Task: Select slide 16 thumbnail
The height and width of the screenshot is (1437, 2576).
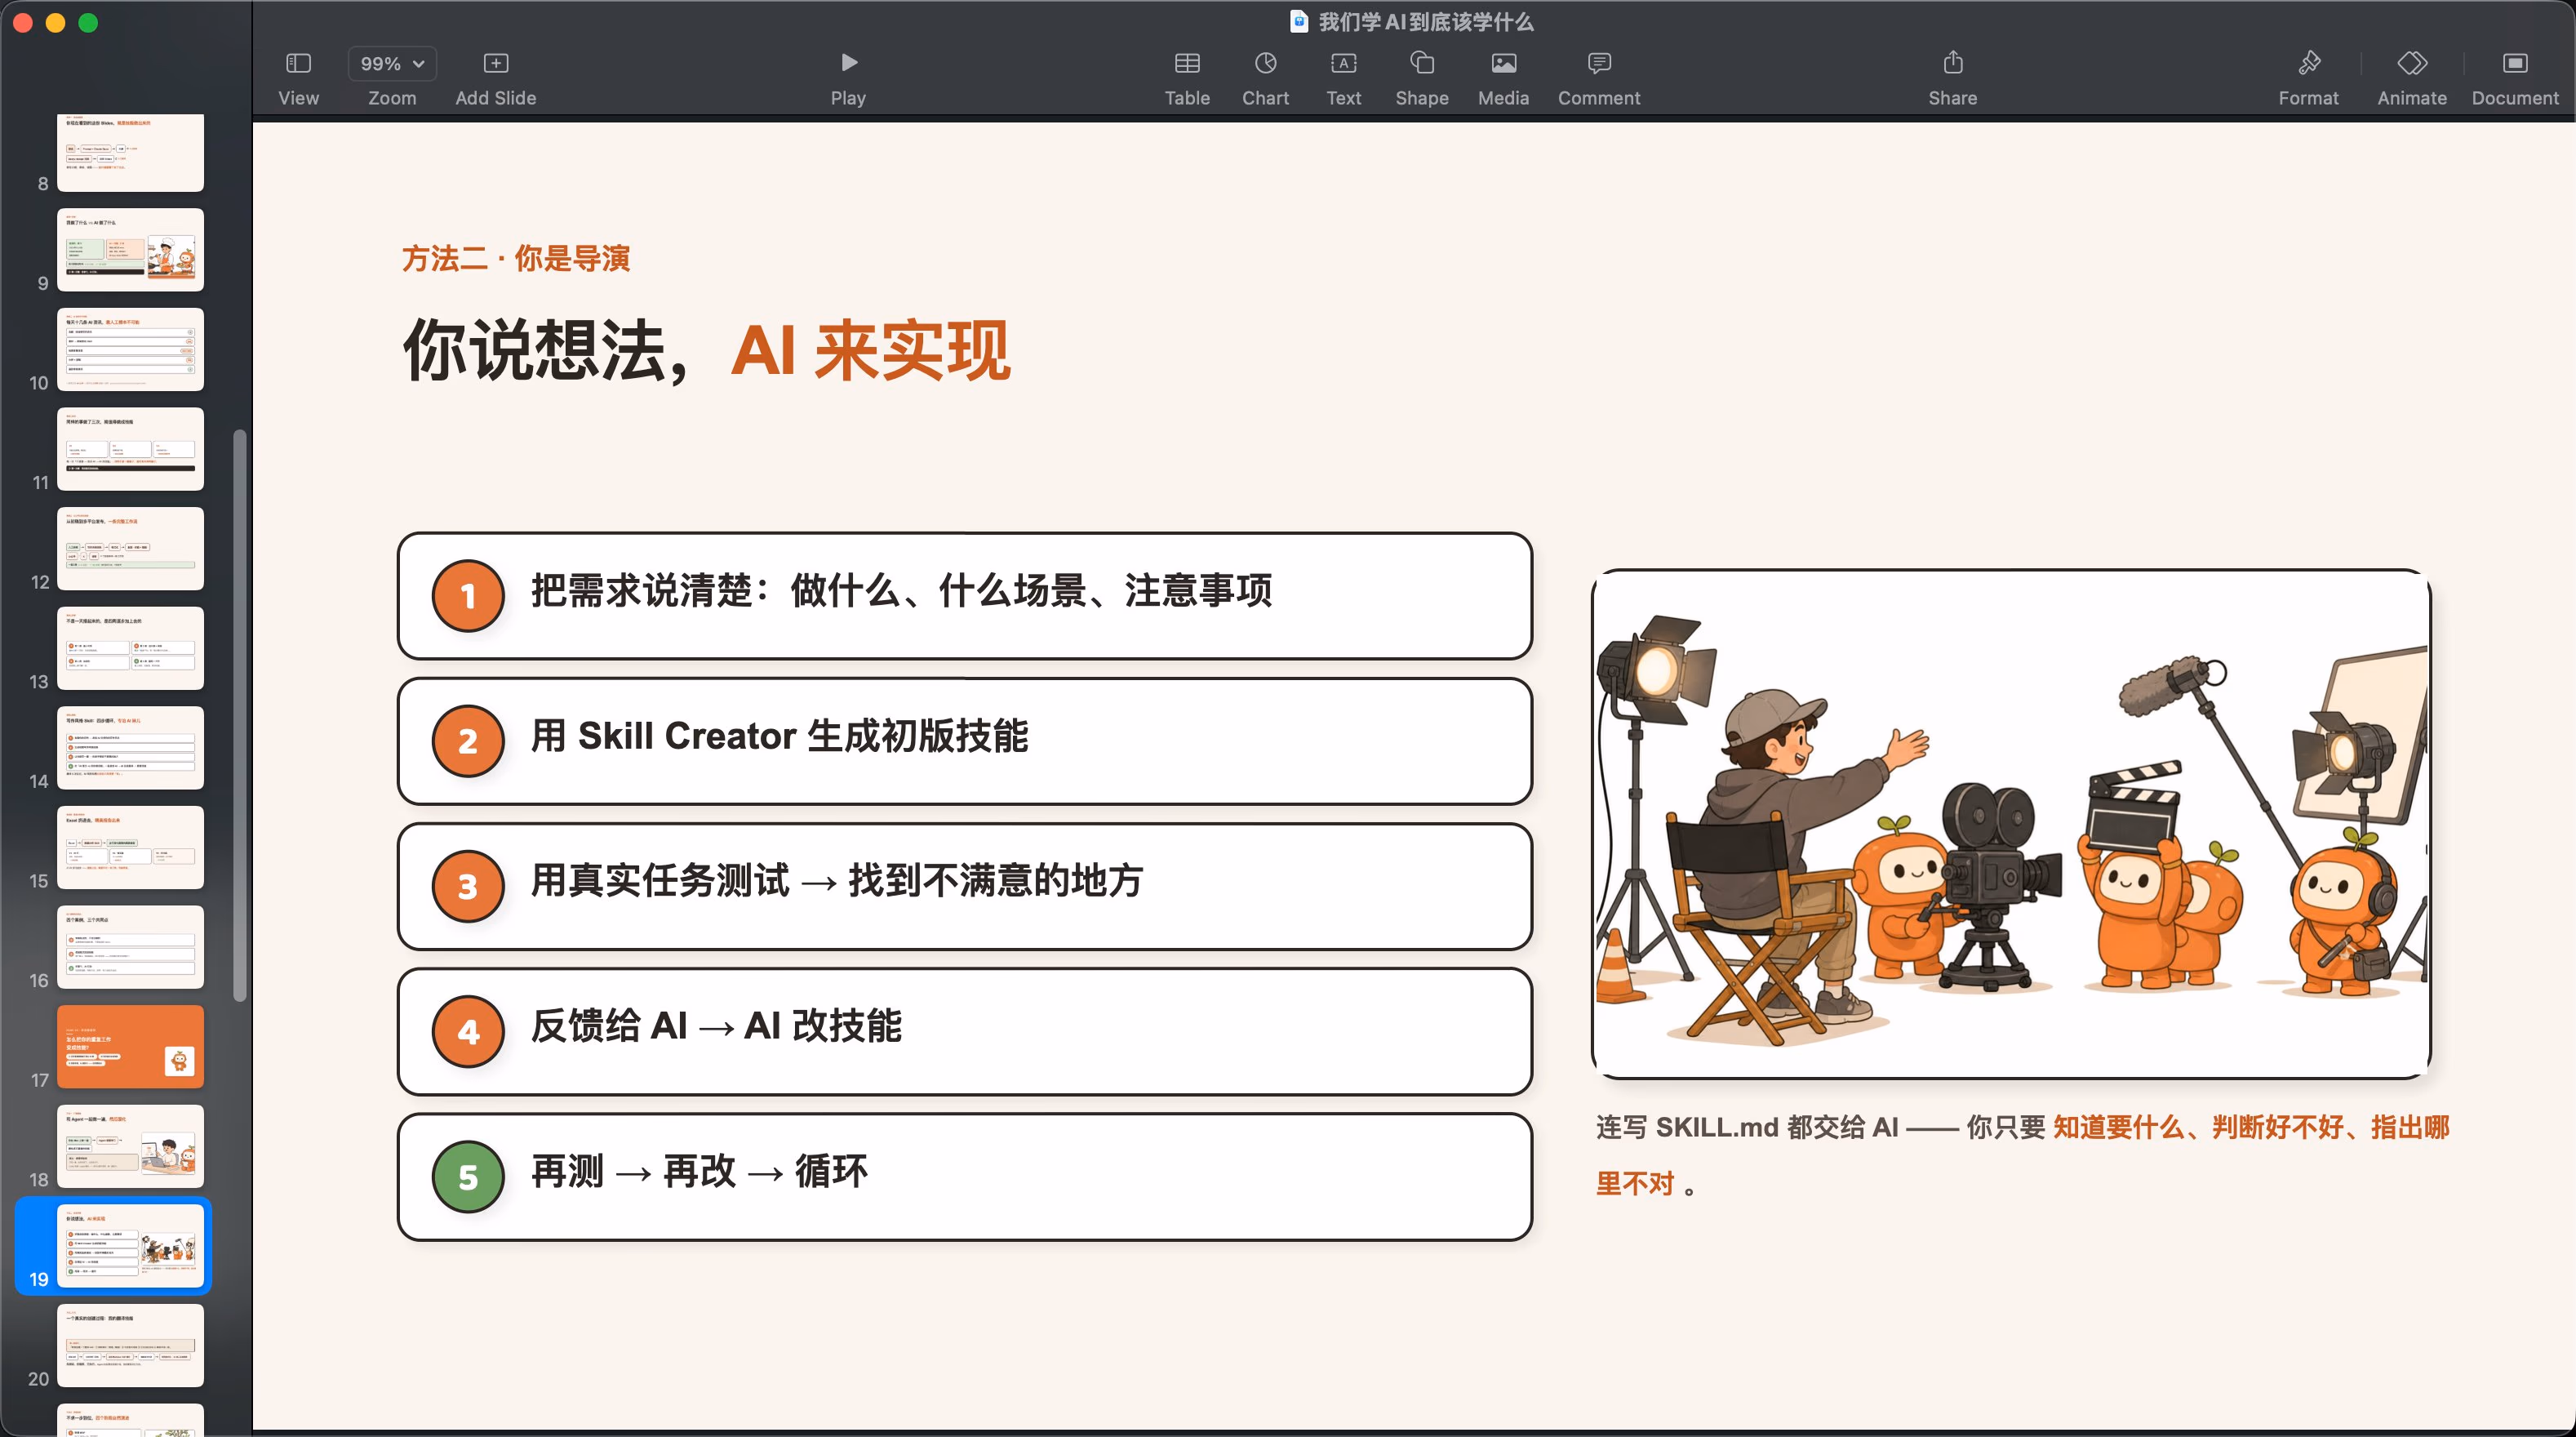Action: point(130,947)
